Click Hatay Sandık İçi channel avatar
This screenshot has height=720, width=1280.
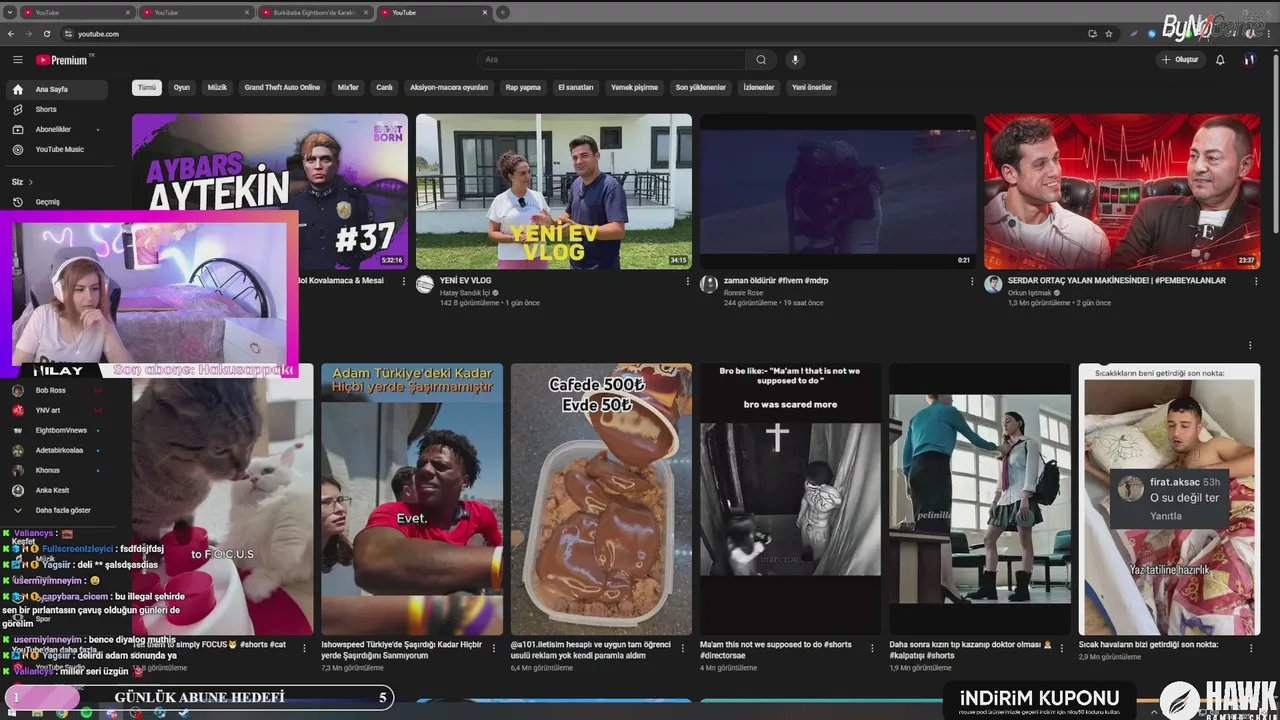tap(425, 284)
